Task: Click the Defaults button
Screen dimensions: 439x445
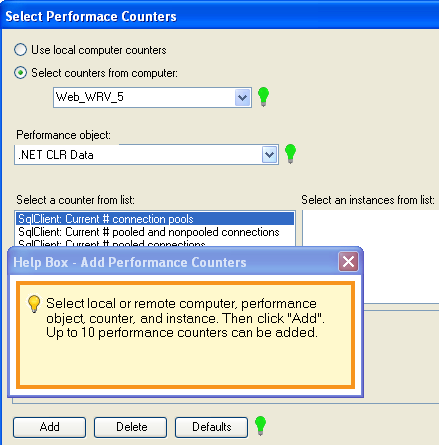Action: coord(212,427)
